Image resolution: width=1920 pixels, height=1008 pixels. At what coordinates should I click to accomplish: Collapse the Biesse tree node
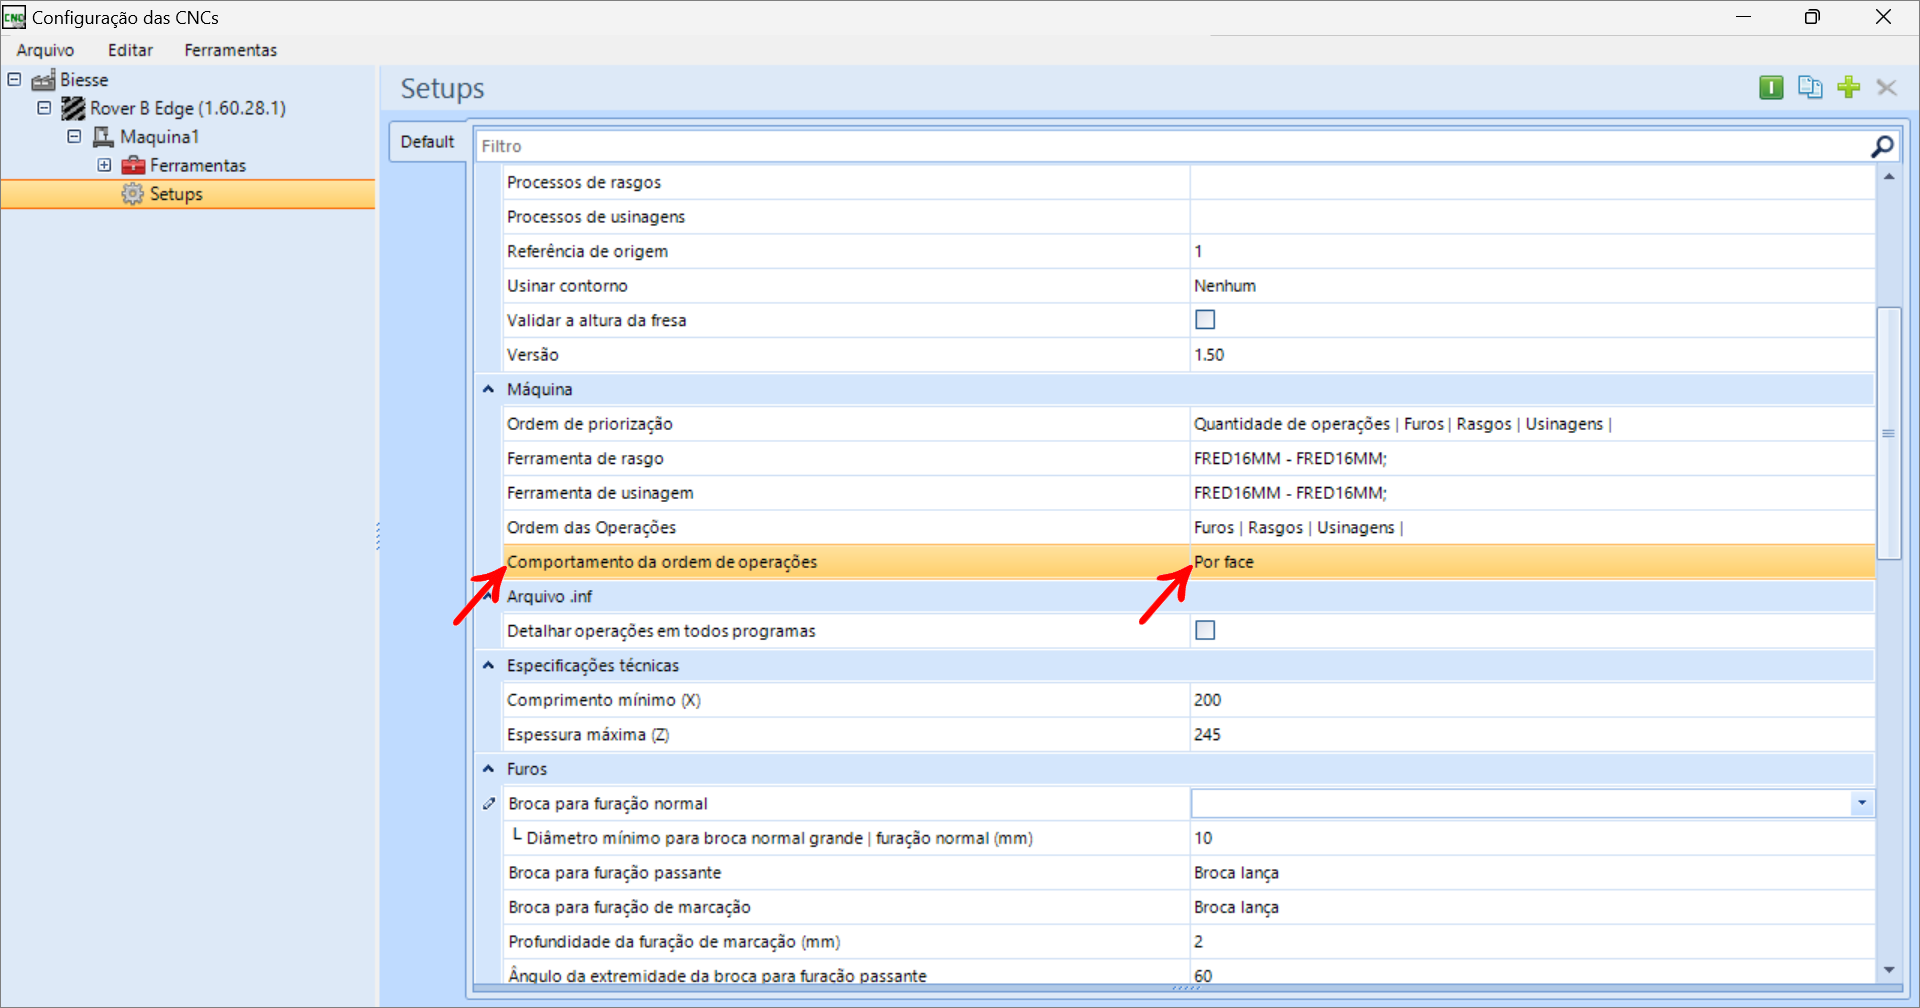pos(14,79)
